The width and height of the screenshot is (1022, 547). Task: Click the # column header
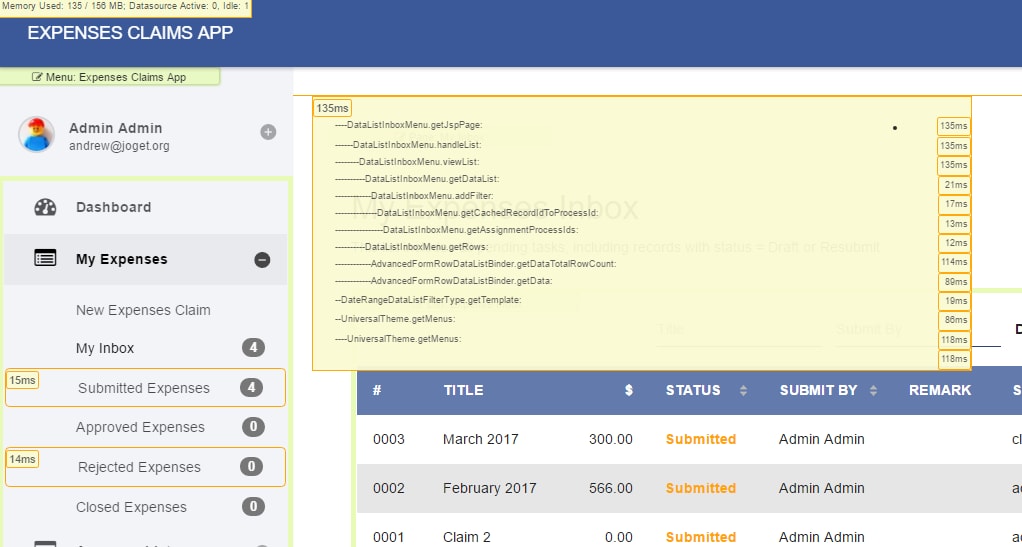point(377,391)
